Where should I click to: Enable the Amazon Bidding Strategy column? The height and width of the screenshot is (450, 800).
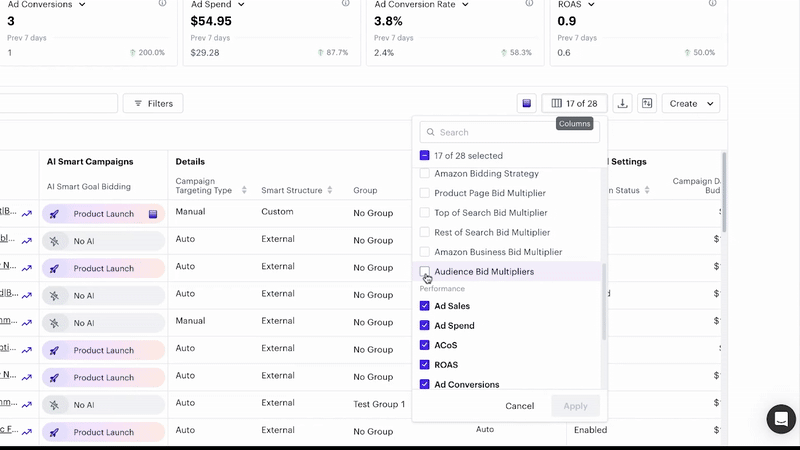pos(425,174)
